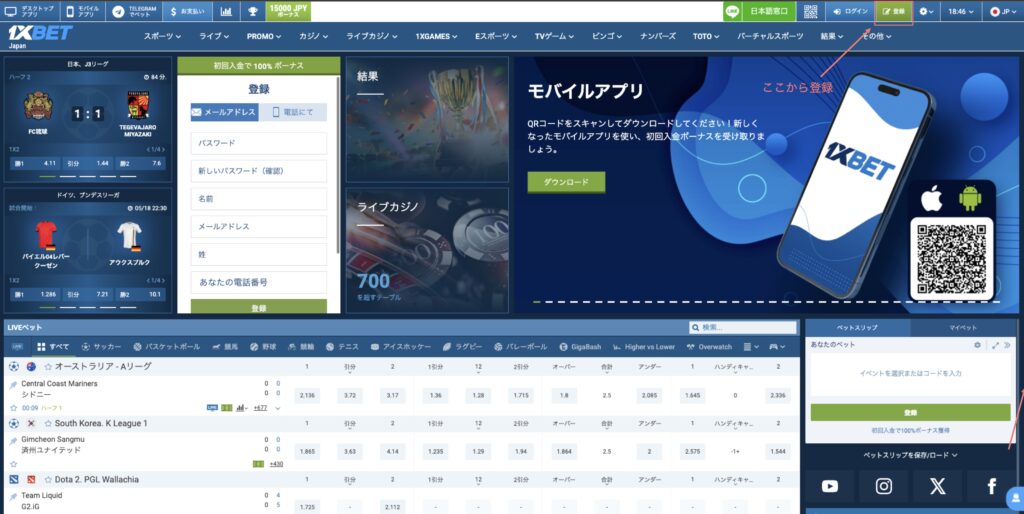
Task: Click the LIVE bets 検索 search field
Action: (743, 327)
